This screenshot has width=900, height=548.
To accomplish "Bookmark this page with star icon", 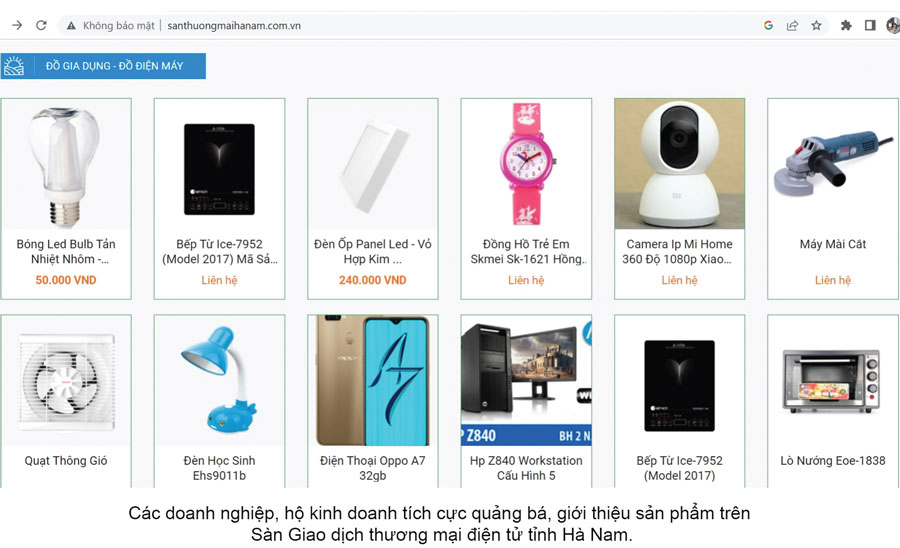I will click(816, 25).
